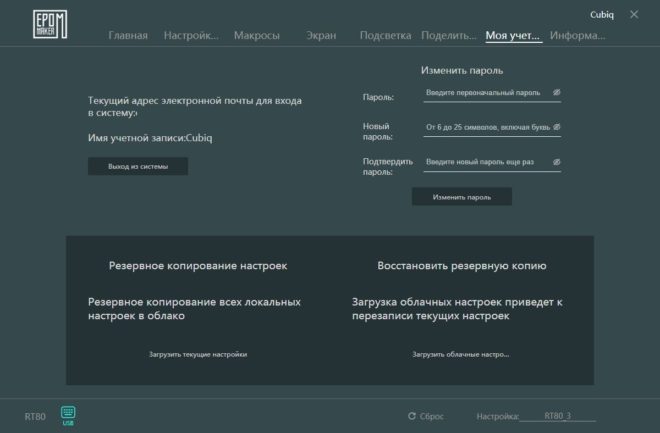This screenshot has height=433, width=660.
Task: Open the Настройка profile RT80_3 dropdown
Action: (x=557, y=416)
